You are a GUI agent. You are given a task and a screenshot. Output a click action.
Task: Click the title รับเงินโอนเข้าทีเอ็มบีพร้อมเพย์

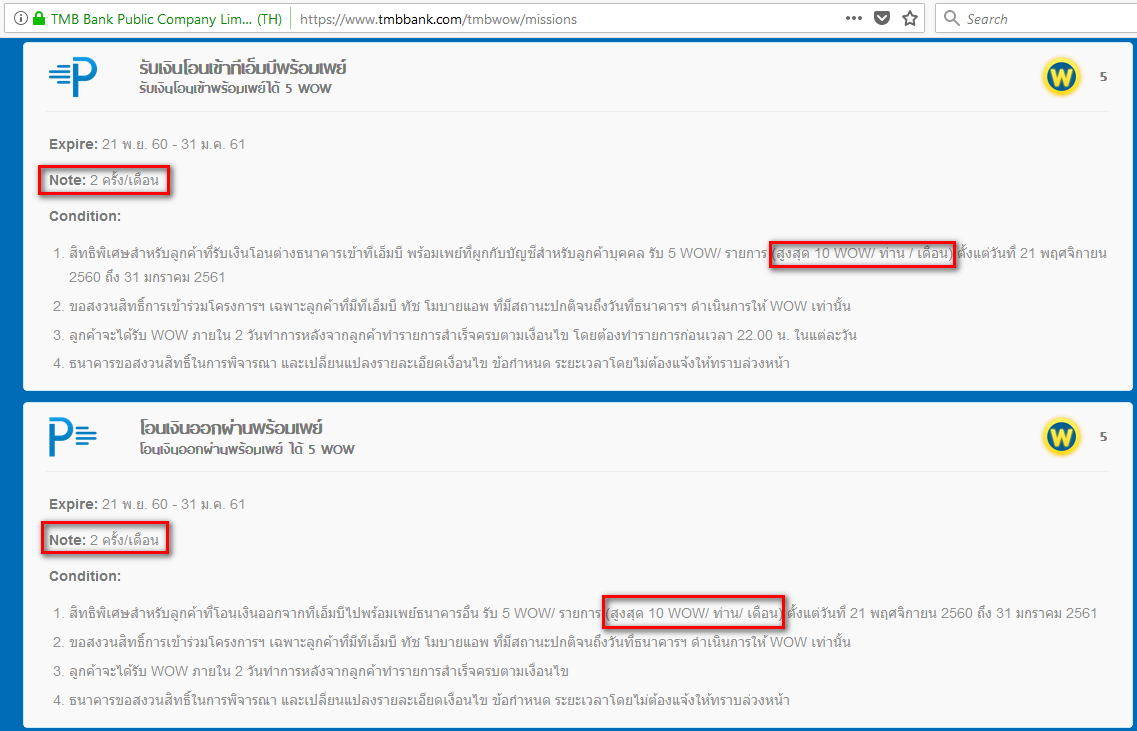(243, 69)
